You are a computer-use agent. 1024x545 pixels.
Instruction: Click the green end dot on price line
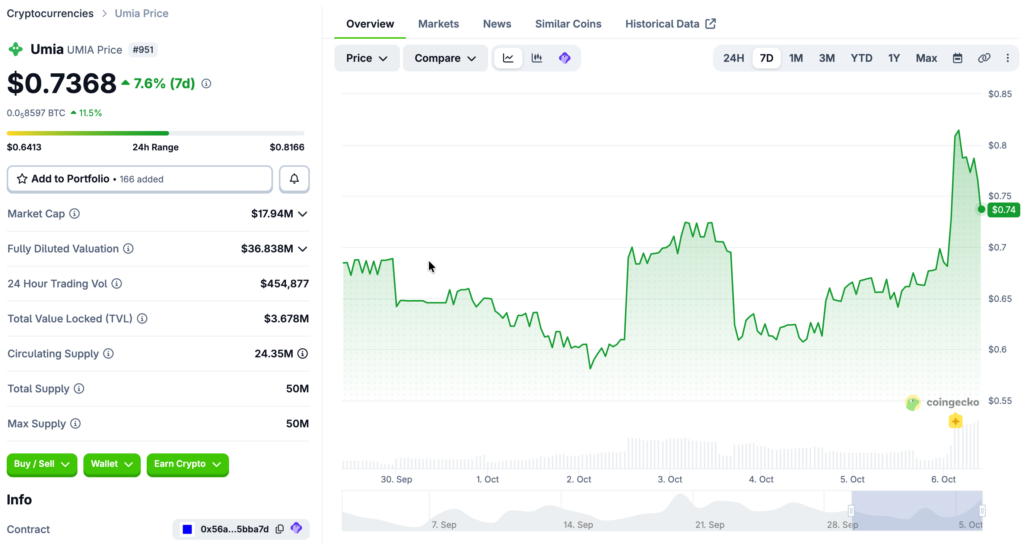coord(981,210)
